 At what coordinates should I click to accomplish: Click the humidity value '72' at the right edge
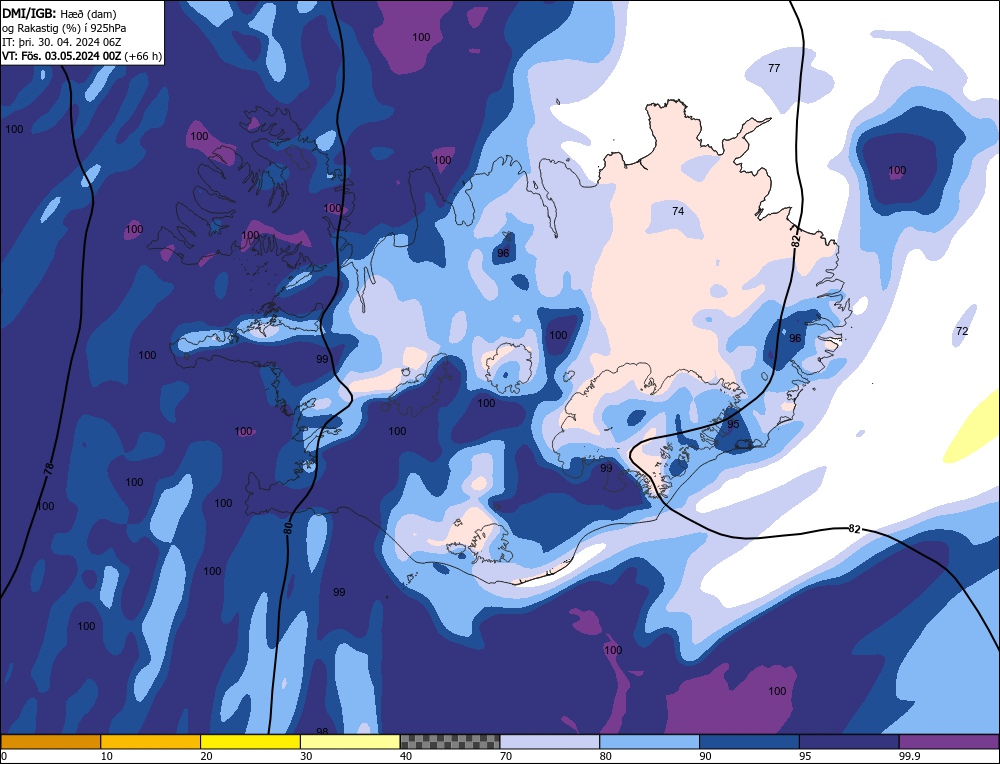click(x=962, y=331)
